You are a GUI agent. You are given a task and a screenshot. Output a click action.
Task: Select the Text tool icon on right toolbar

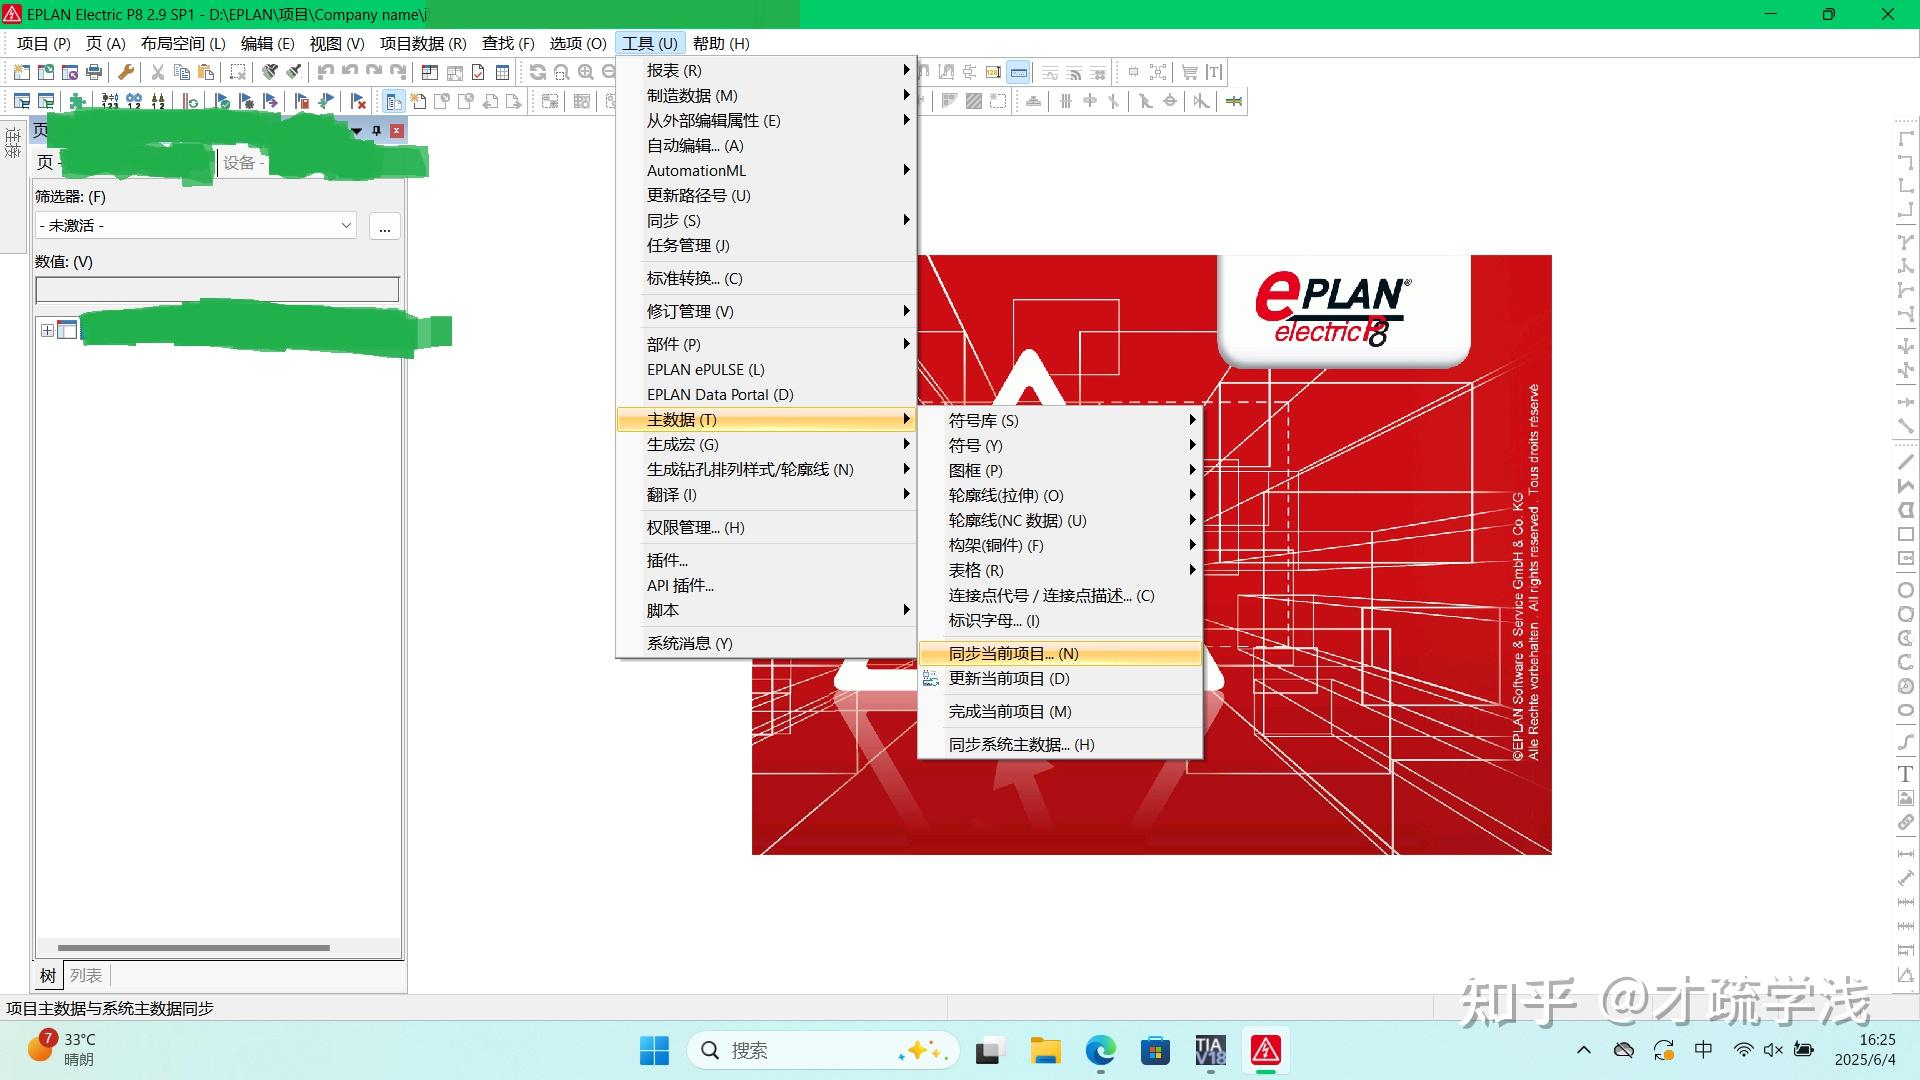point(1905,774)
